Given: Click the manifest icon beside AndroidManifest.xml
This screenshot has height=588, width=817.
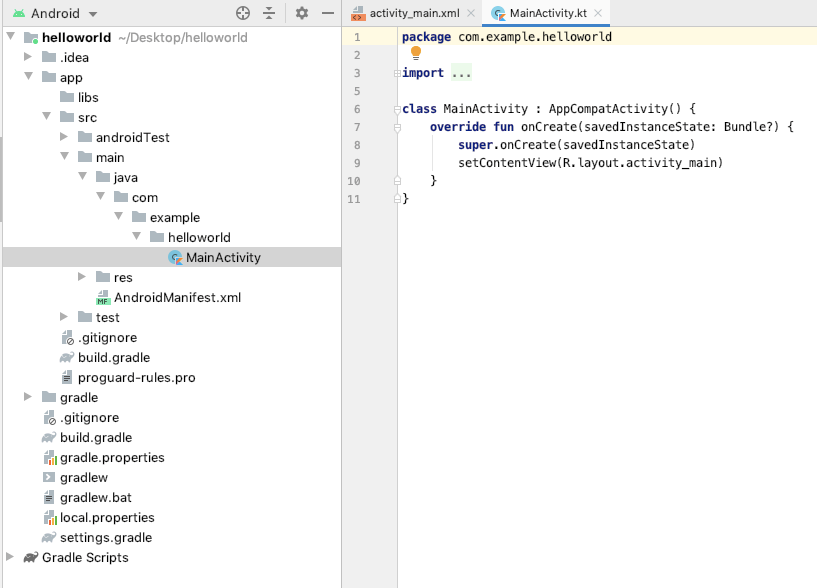Looking at the screenshot, I should [x=104, y=297].
